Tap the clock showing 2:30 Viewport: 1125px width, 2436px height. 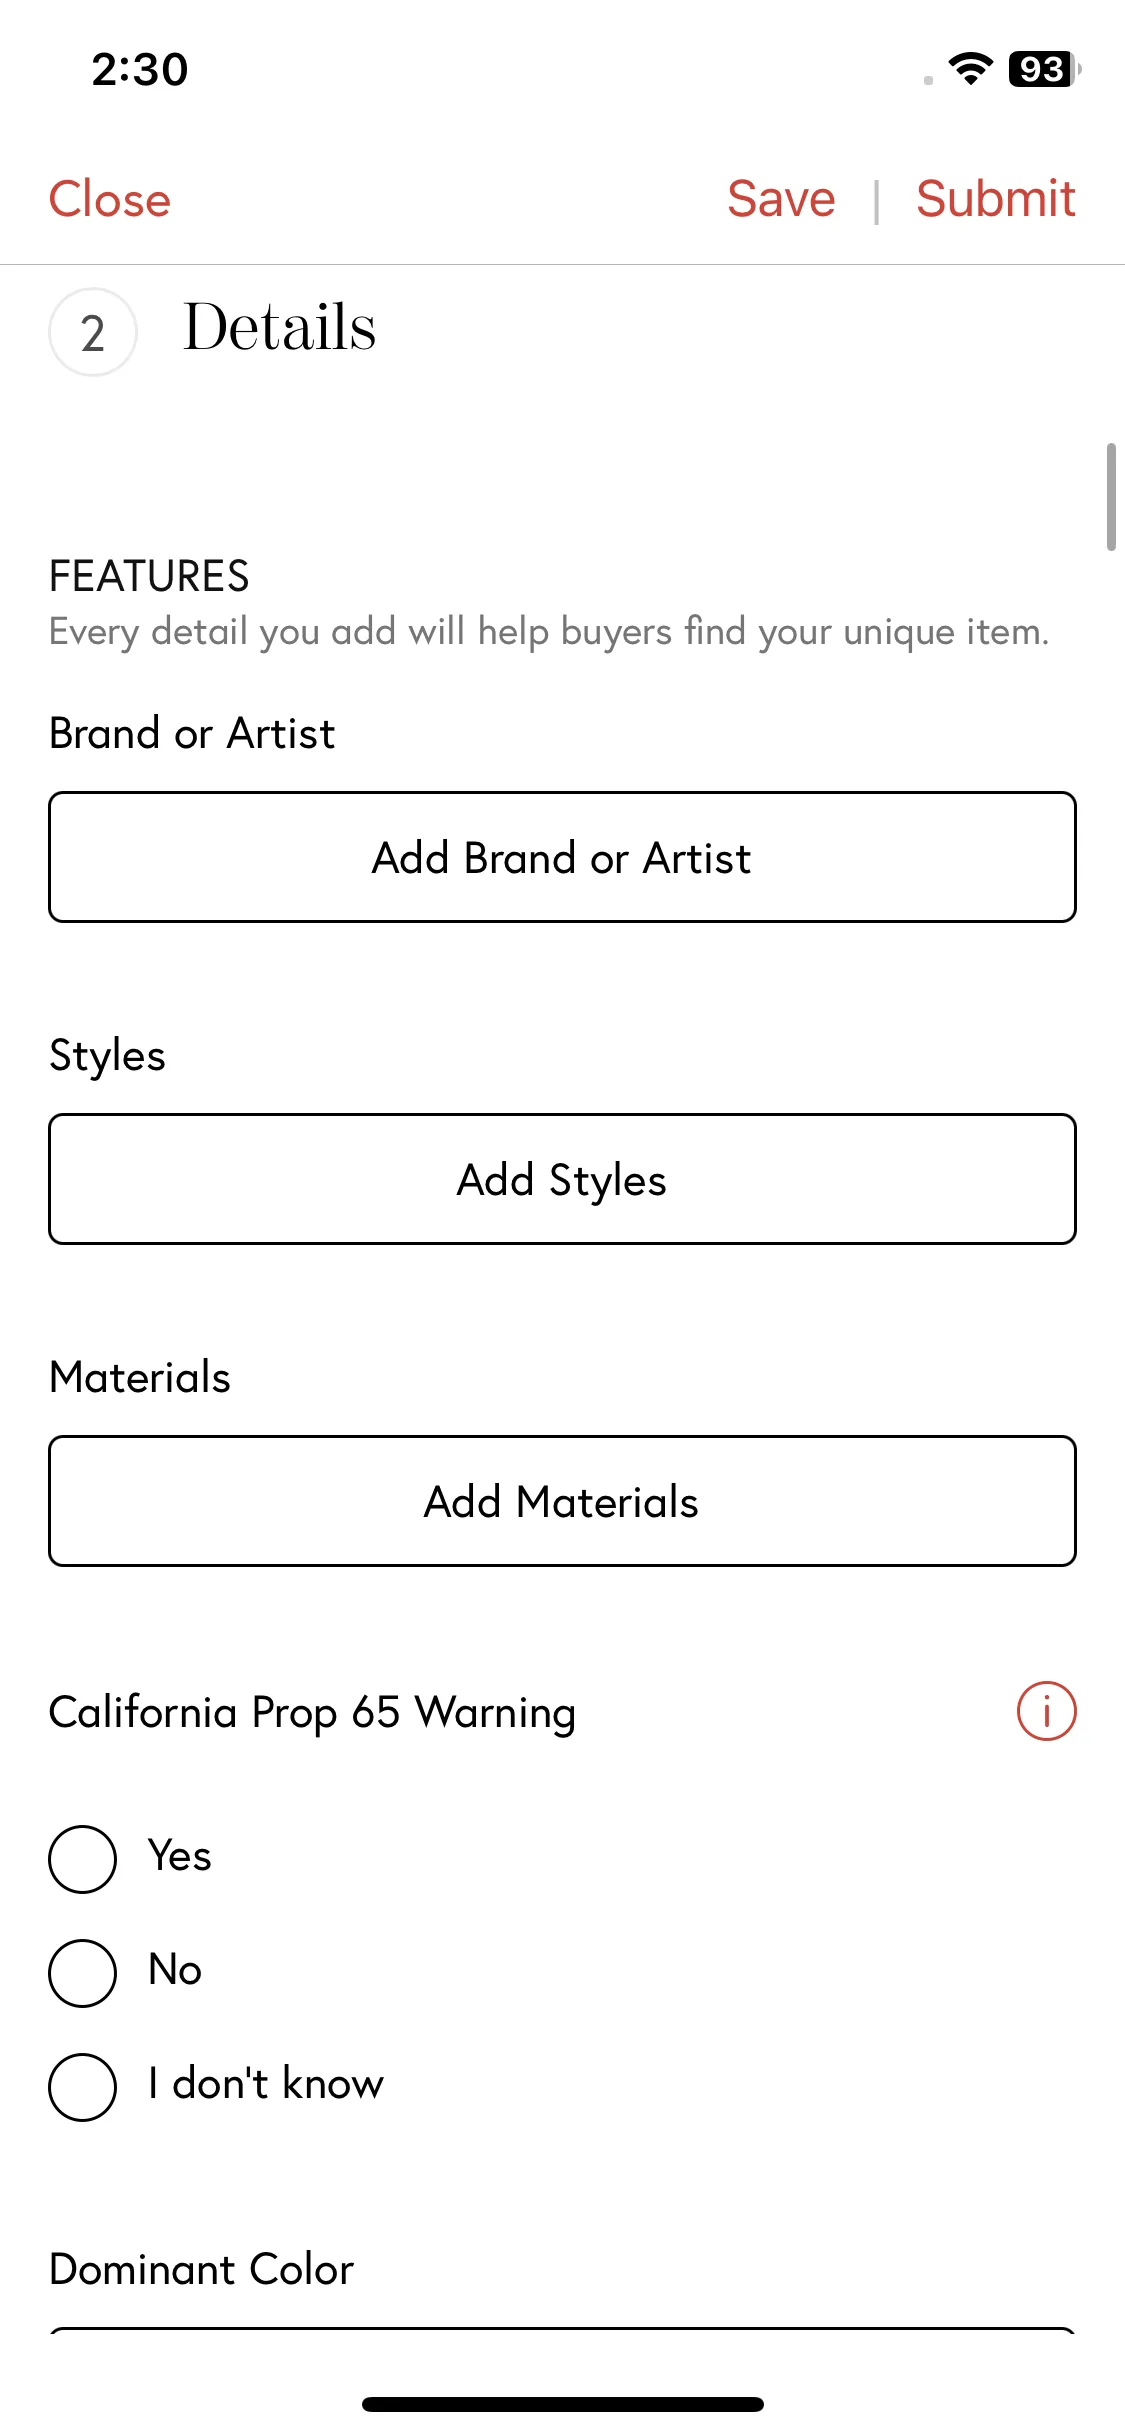pyautogui.click(x=140, y=70)
